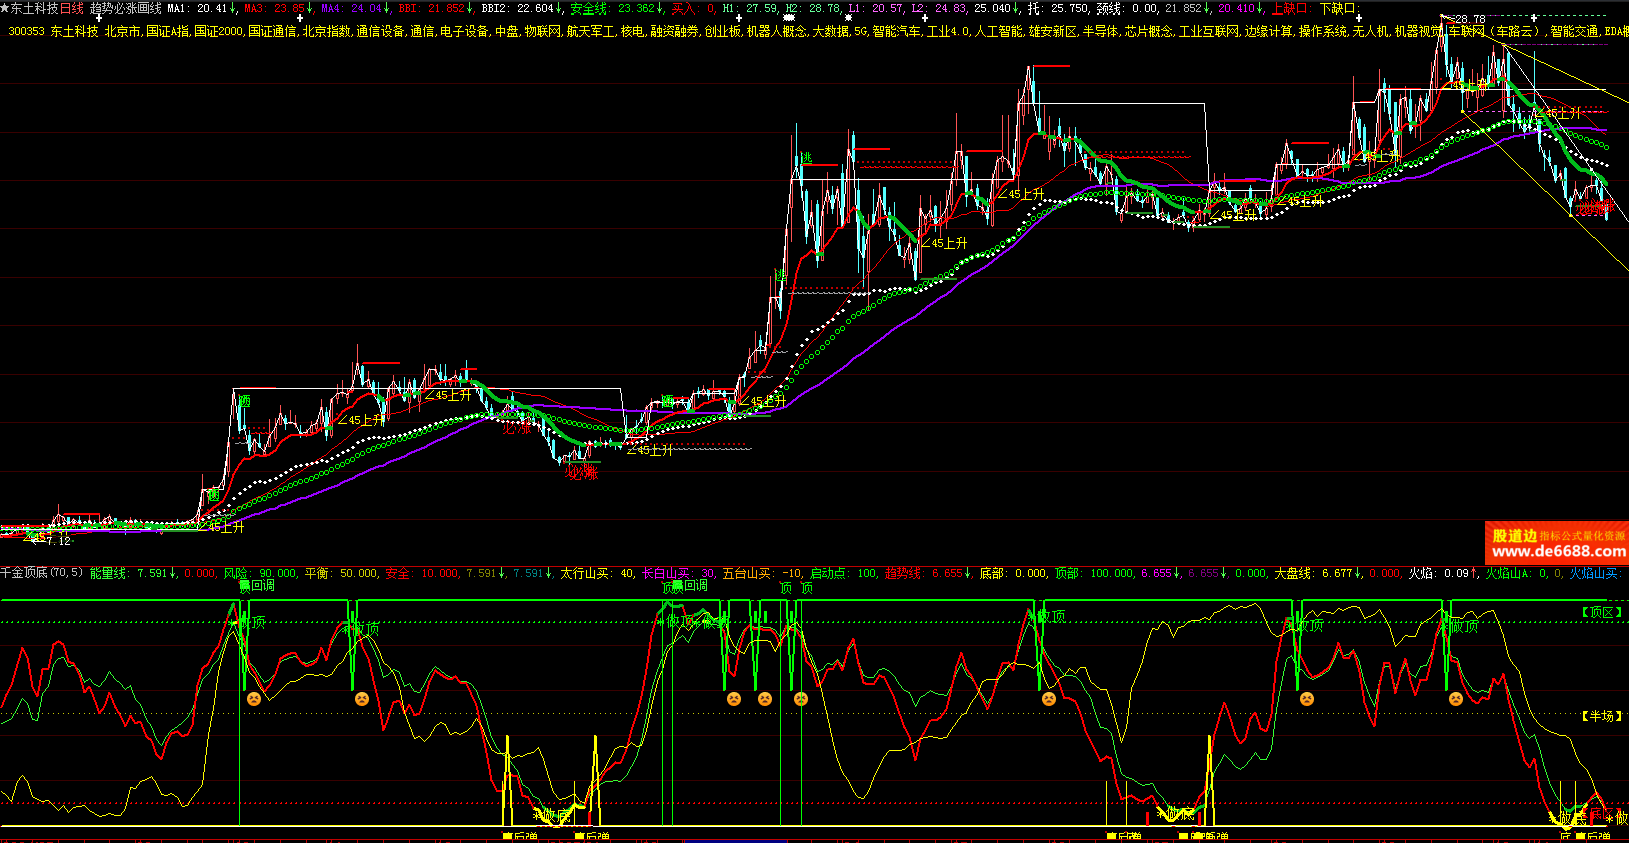Click the 趋势必涨画线 indicator name
1629x843 pixels.
pos(125,8)
